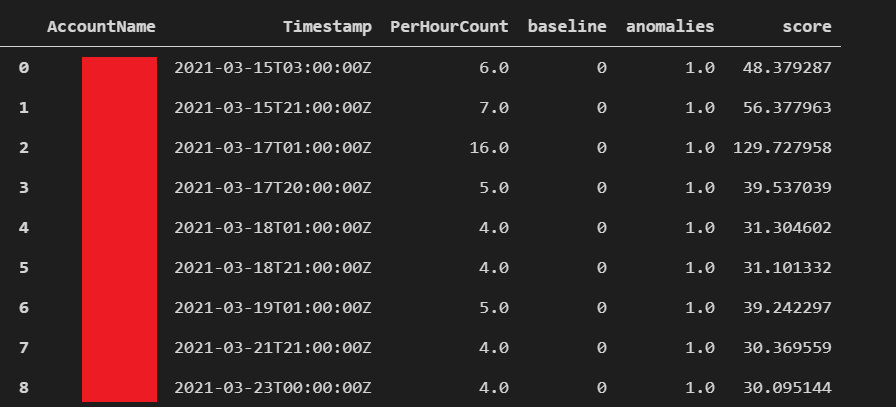This screenshot has height=407, width=896.
Task: Click the AccountName column header
Action: pos(101,27)
